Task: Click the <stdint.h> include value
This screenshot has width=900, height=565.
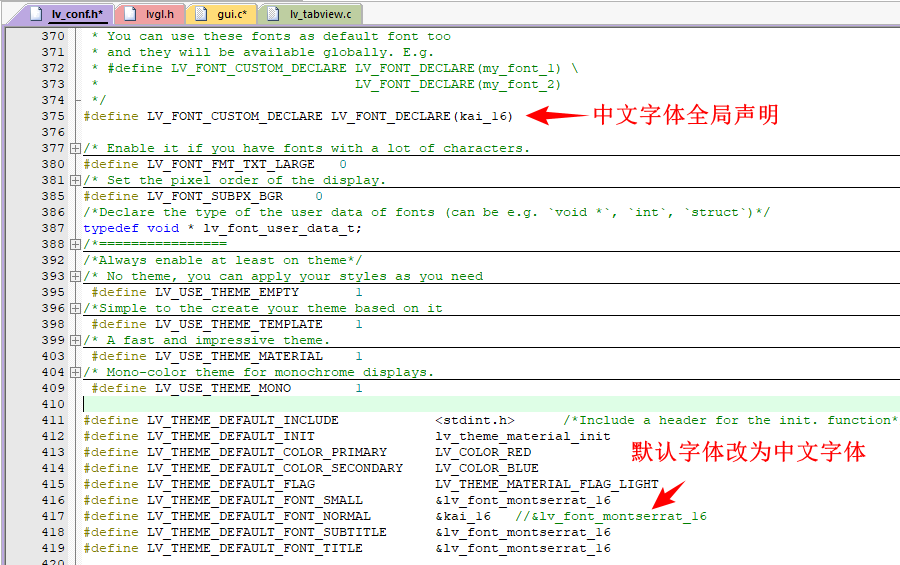Action: point(474,420)
